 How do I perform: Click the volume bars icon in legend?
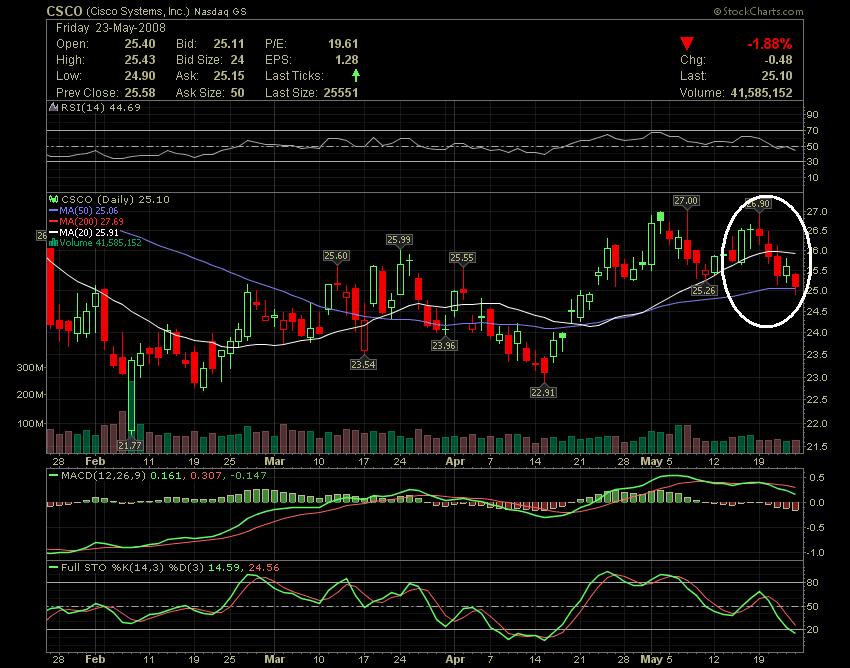coord(53,243)
